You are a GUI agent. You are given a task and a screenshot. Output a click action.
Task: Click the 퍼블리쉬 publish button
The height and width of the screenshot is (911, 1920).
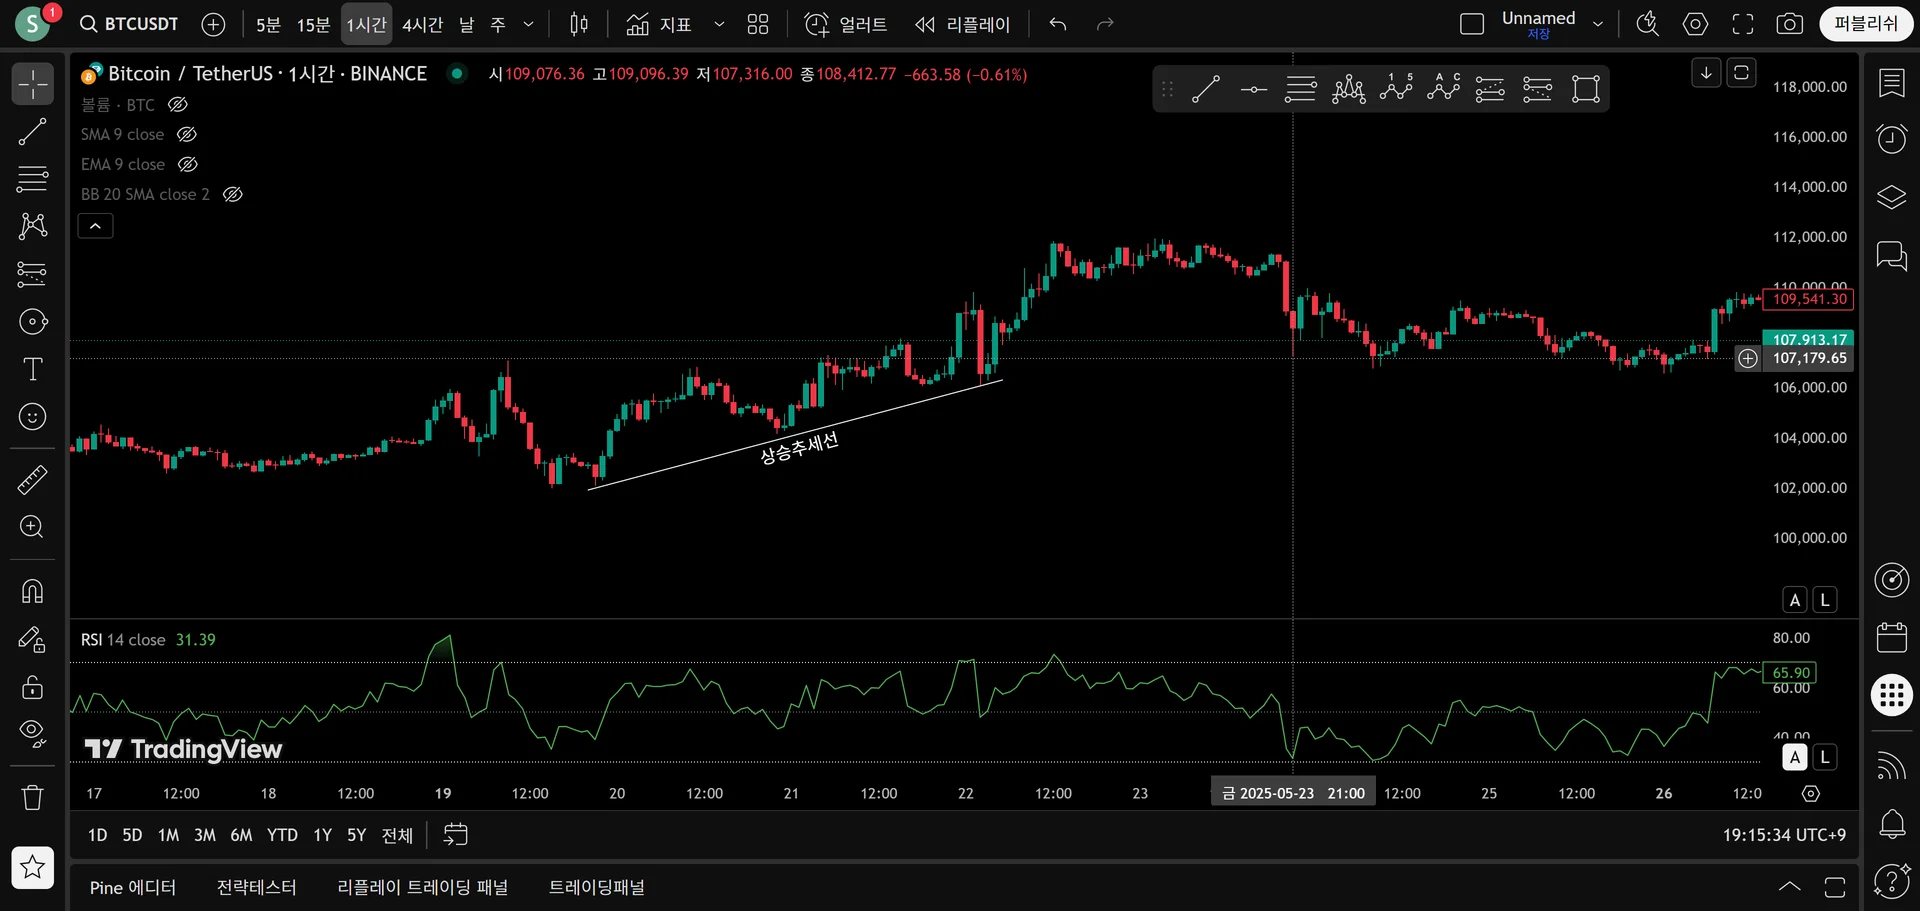click(x=1865, y=24)
